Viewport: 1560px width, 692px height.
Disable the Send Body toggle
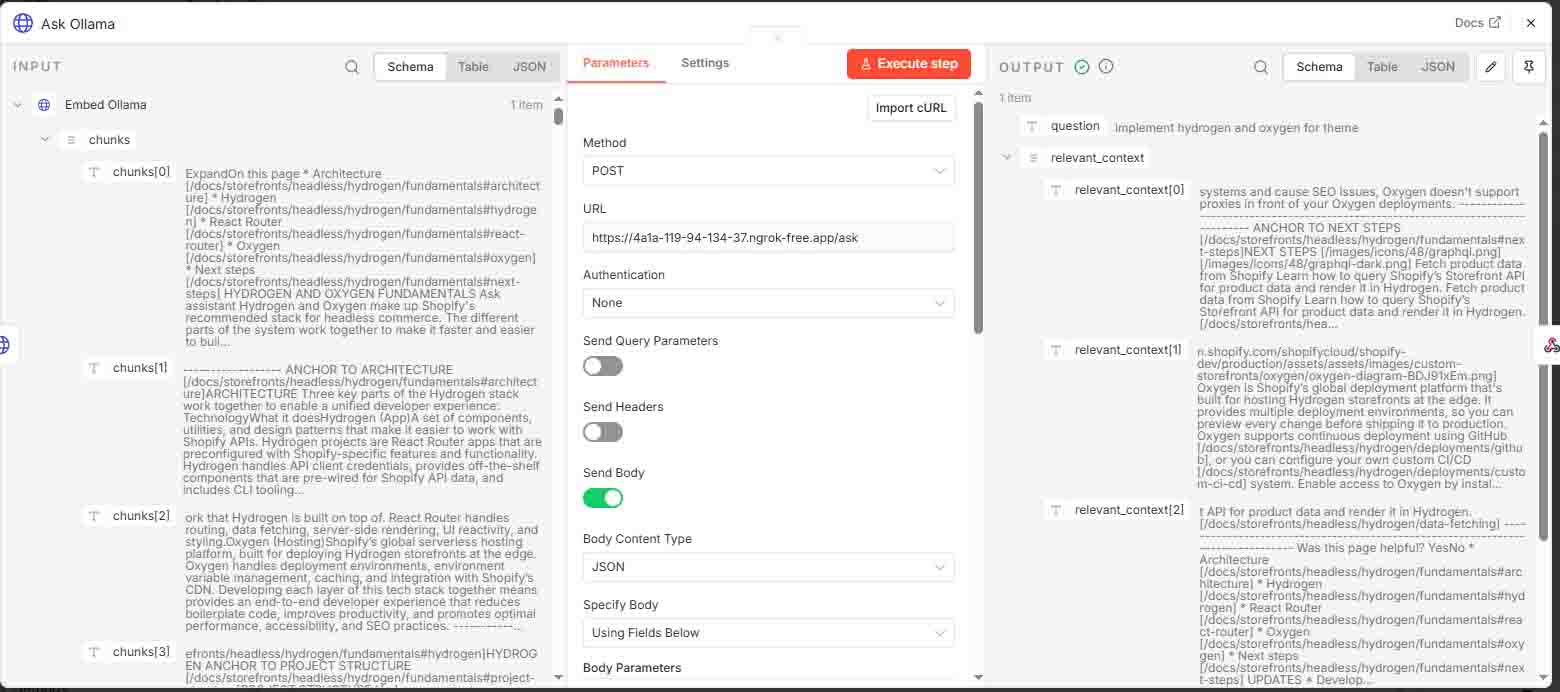click(603, 498)
